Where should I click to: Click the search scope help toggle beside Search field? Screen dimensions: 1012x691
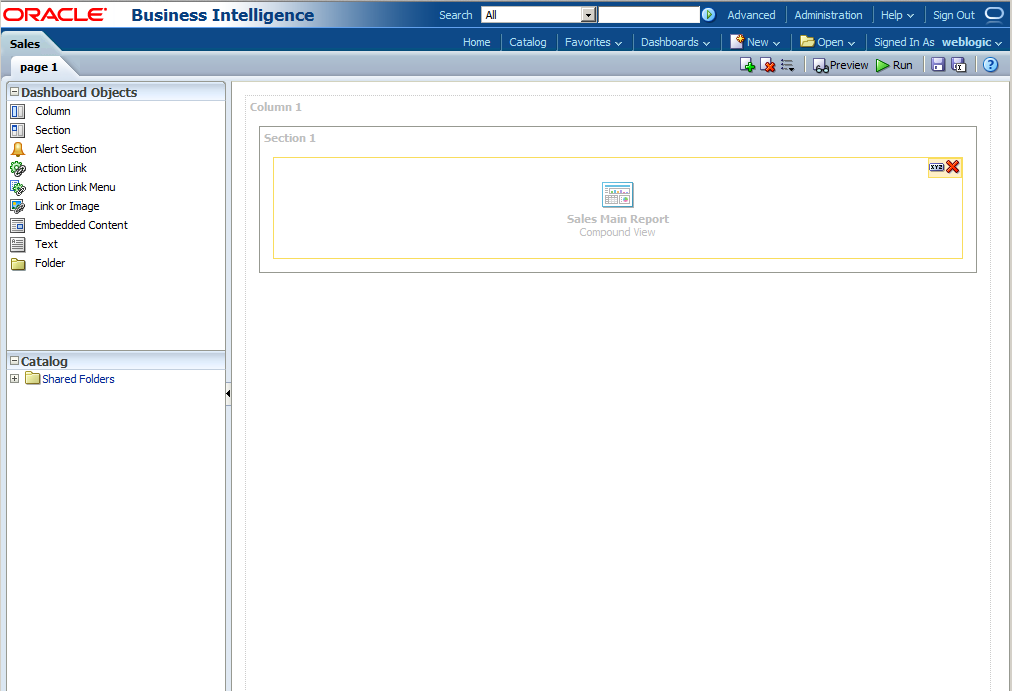point(707,14)
